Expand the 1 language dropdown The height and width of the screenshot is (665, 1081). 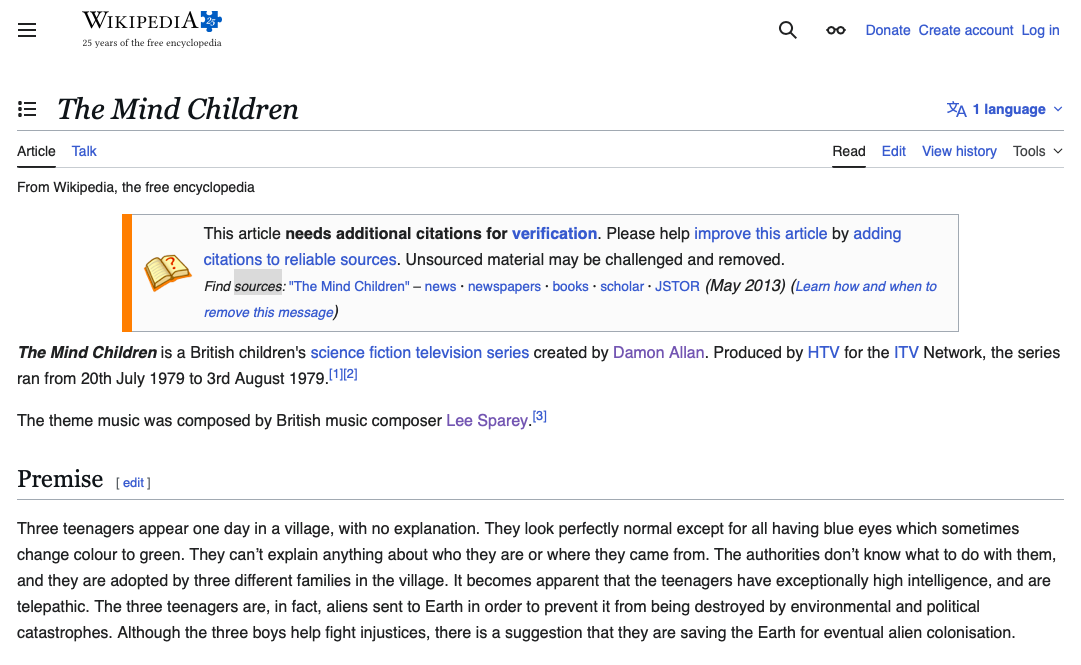pos(1005,109)
